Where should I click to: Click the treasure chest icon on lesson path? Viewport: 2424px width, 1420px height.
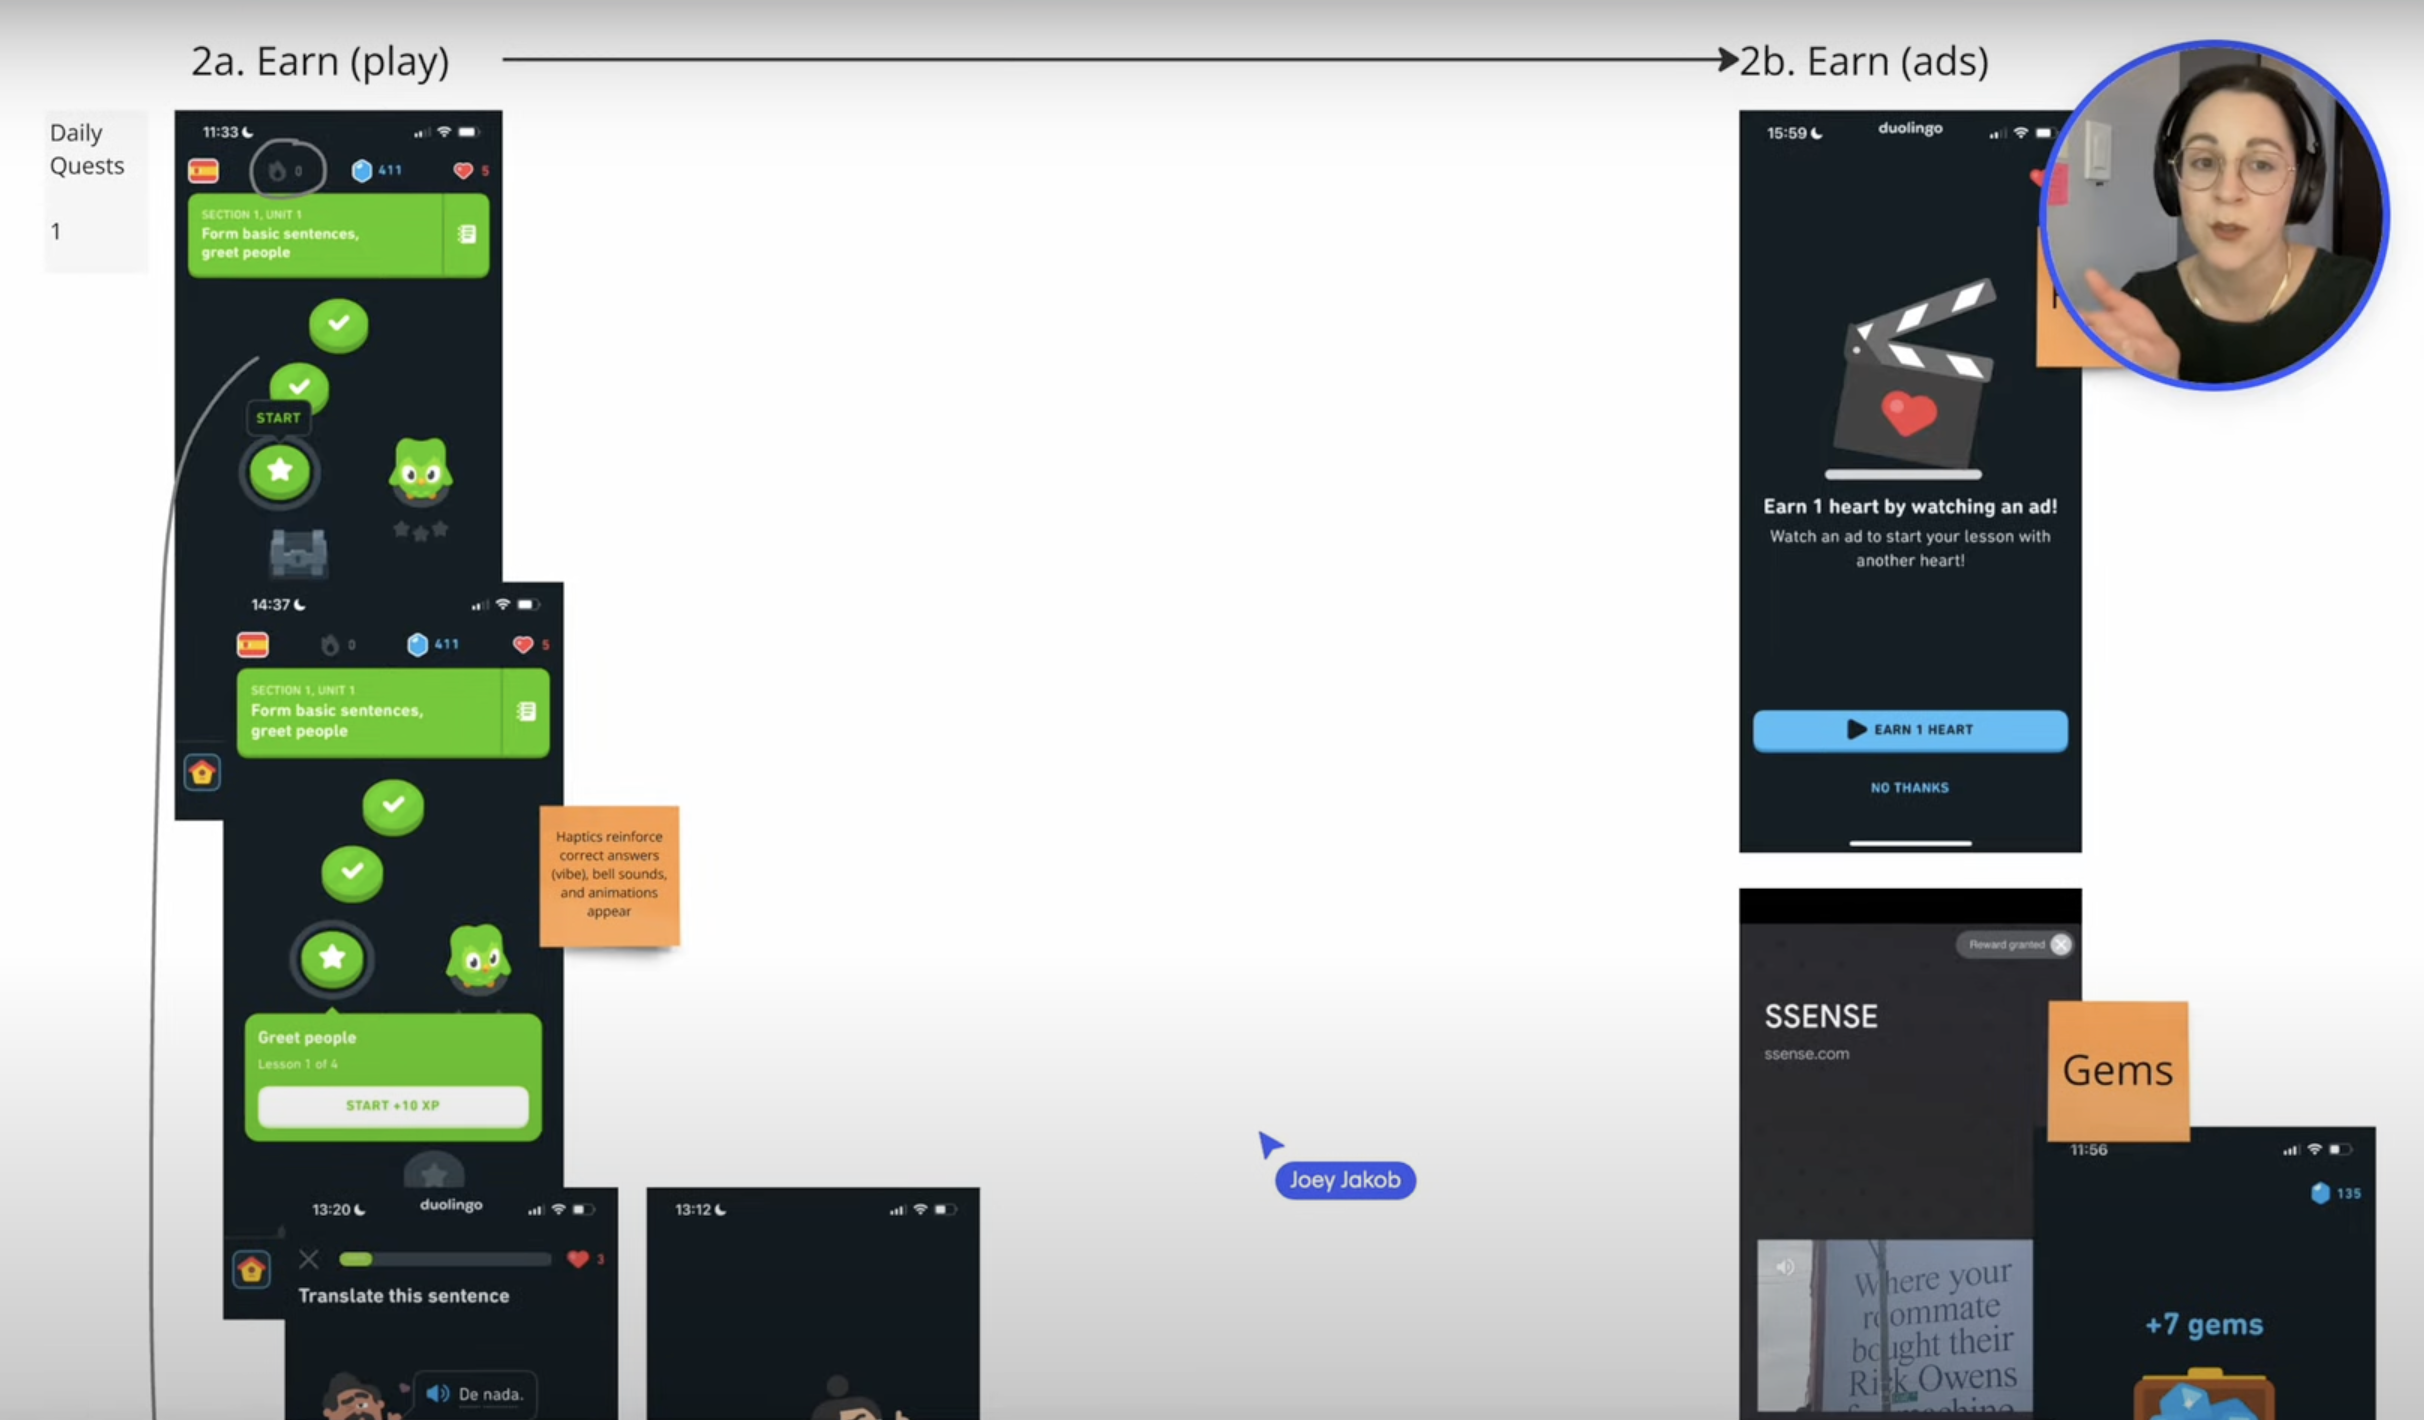click(298, 552)
